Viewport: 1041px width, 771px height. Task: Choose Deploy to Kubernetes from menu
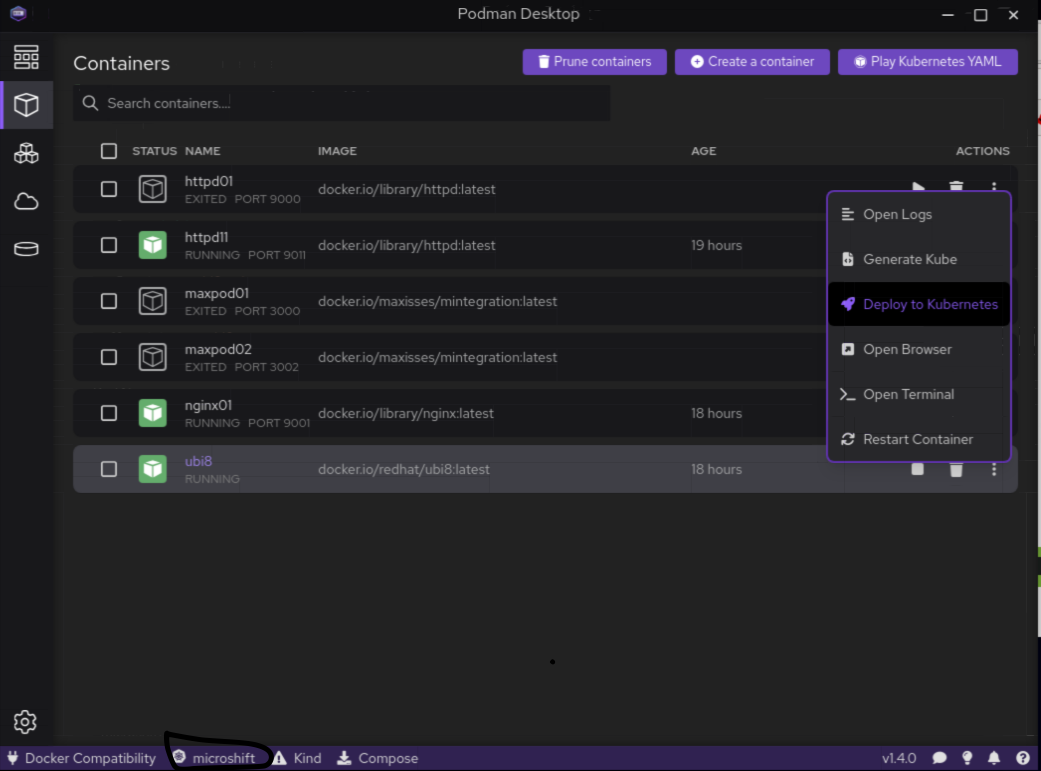[919, 304]
